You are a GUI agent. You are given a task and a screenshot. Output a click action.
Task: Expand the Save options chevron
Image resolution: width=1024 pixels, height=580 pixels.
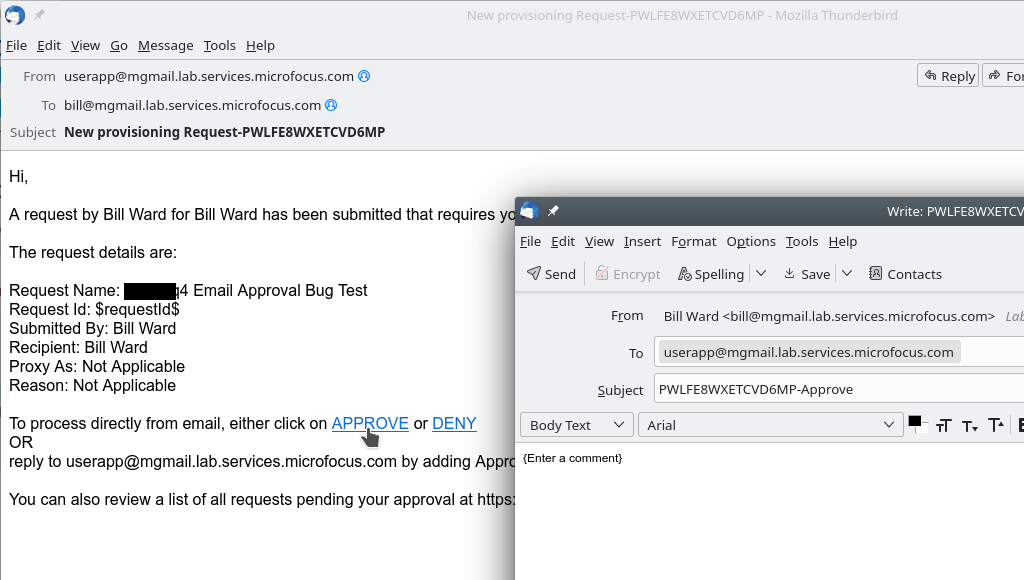pos(847,273)
